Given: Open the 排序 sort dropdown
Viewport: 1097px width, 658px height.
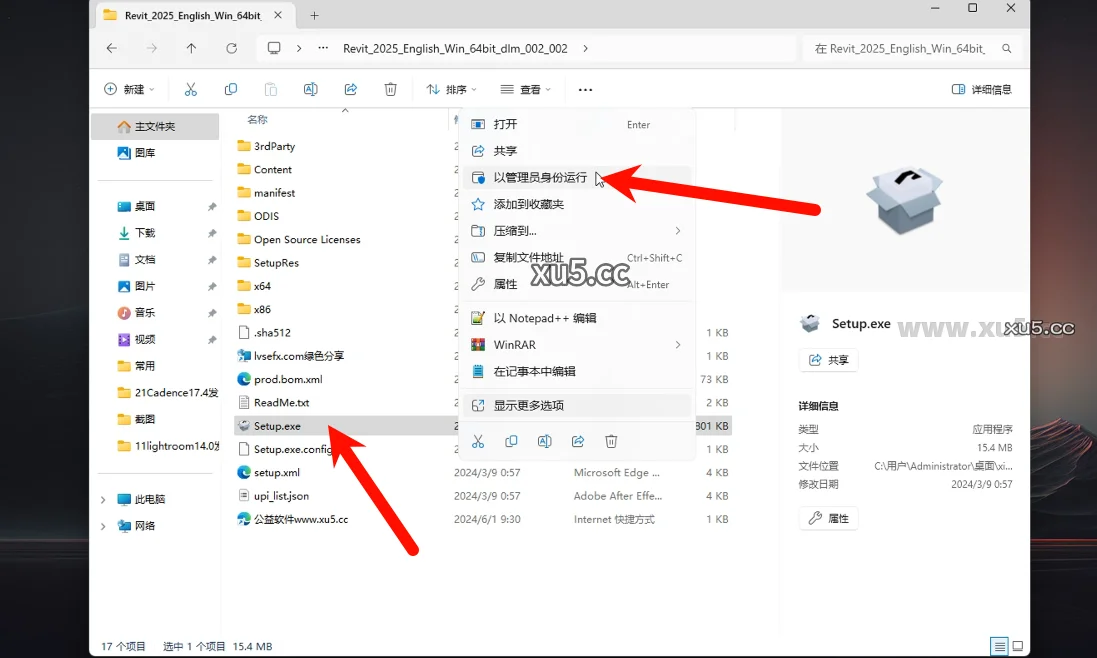Looking at the screenshot, I should 450,89.
